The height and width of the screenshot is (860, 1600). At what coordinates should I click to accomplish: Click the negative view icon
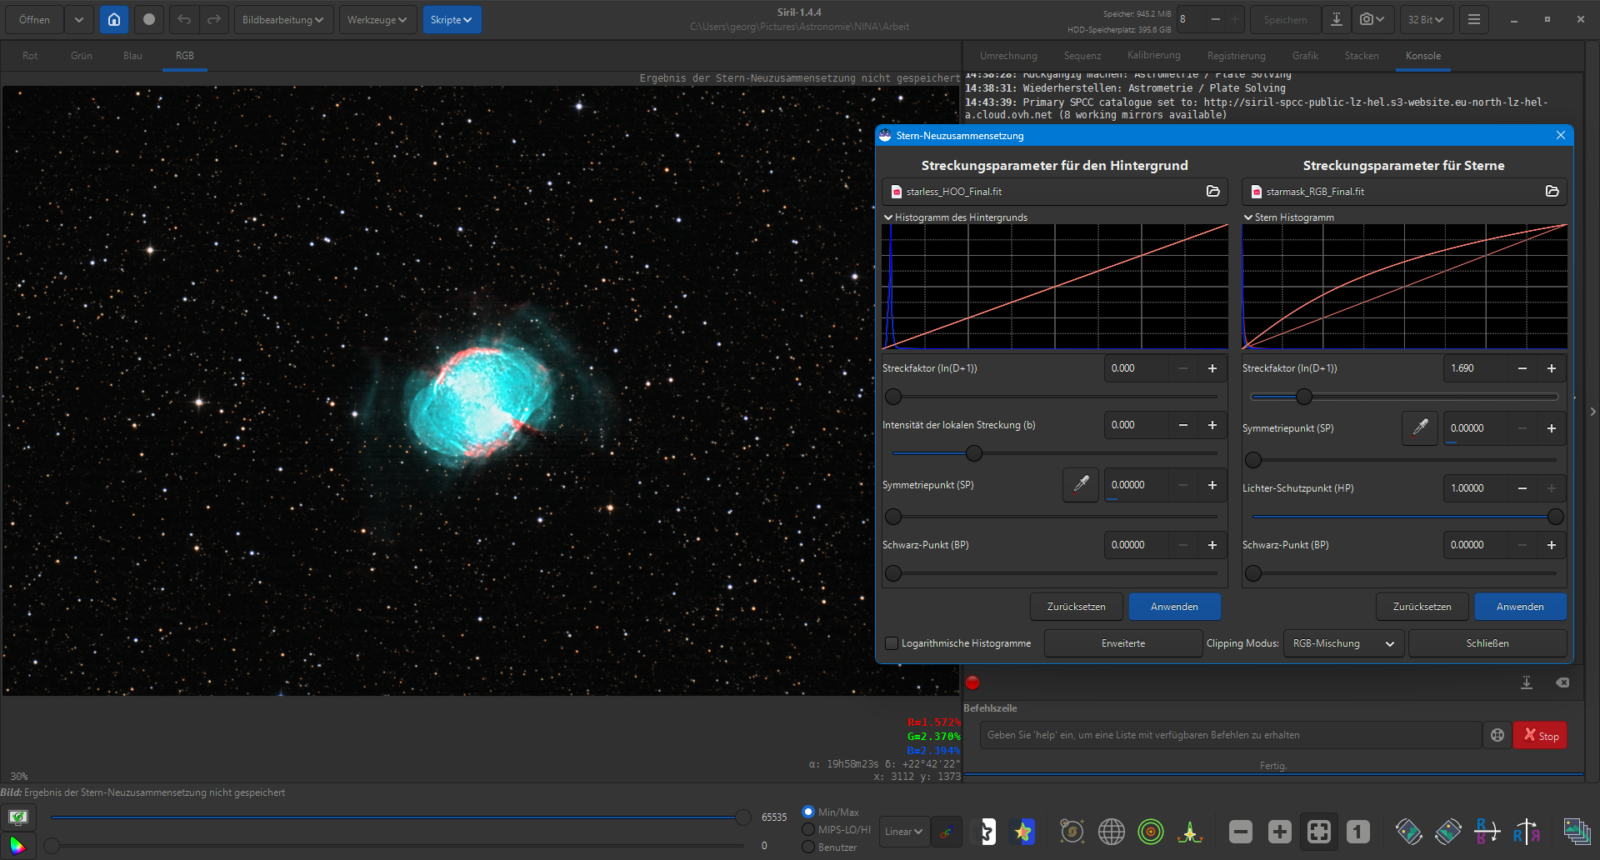[x=985, y=831]
